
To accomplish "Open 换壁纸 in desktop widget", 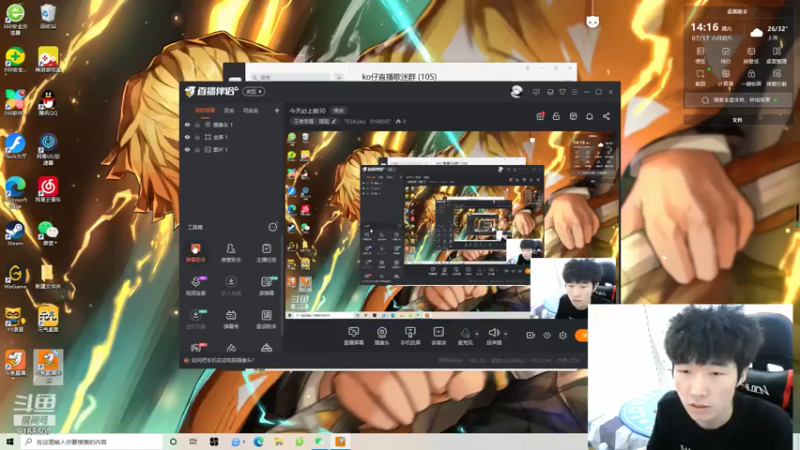I will (x=751, y=55).
